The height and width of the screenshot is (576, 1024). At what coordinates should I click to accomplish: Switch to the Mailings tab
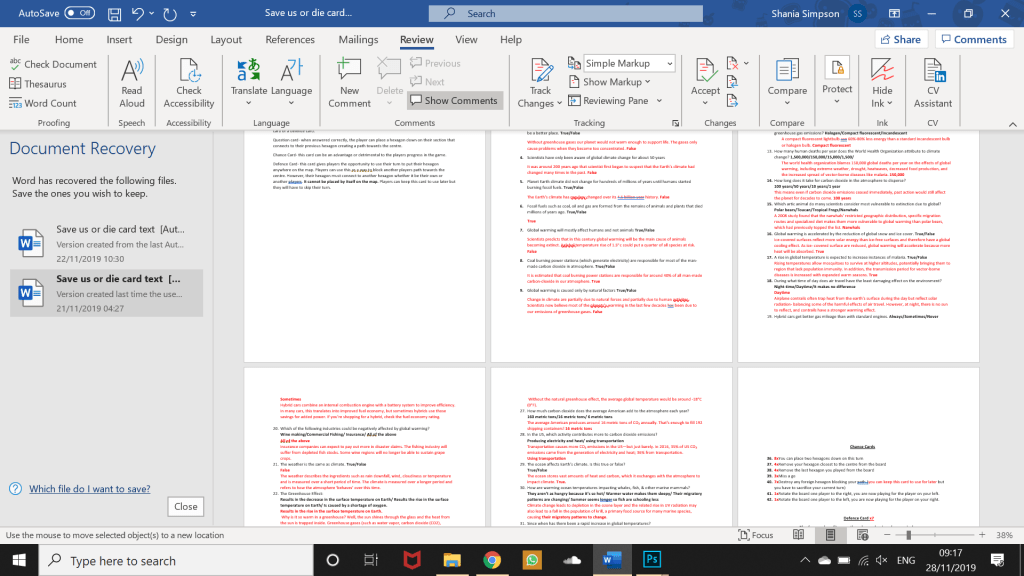[x=358, y=40]
